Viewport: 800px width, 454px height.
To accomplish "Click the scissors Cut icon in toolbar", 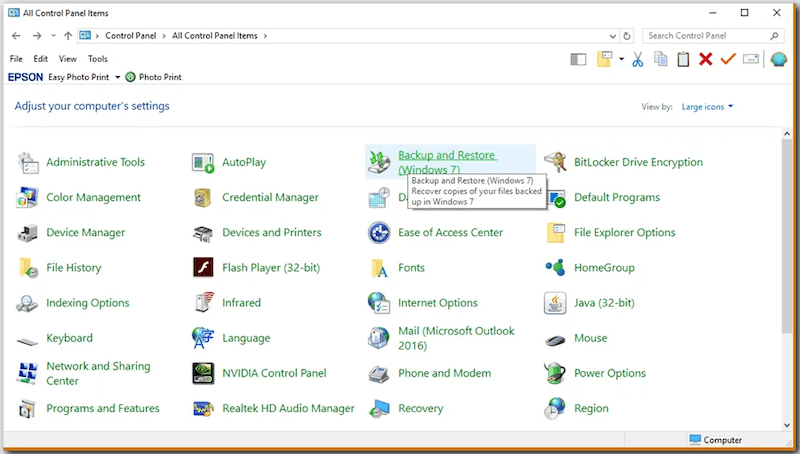I will click(x=639, y=59).
